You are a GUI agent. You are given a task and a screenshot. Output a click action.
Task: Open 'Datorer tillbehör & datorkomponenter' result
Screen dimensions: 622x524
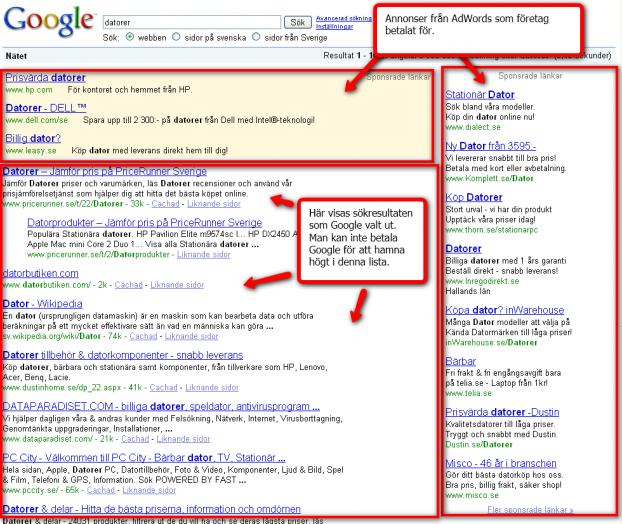[x=123, y=355]
